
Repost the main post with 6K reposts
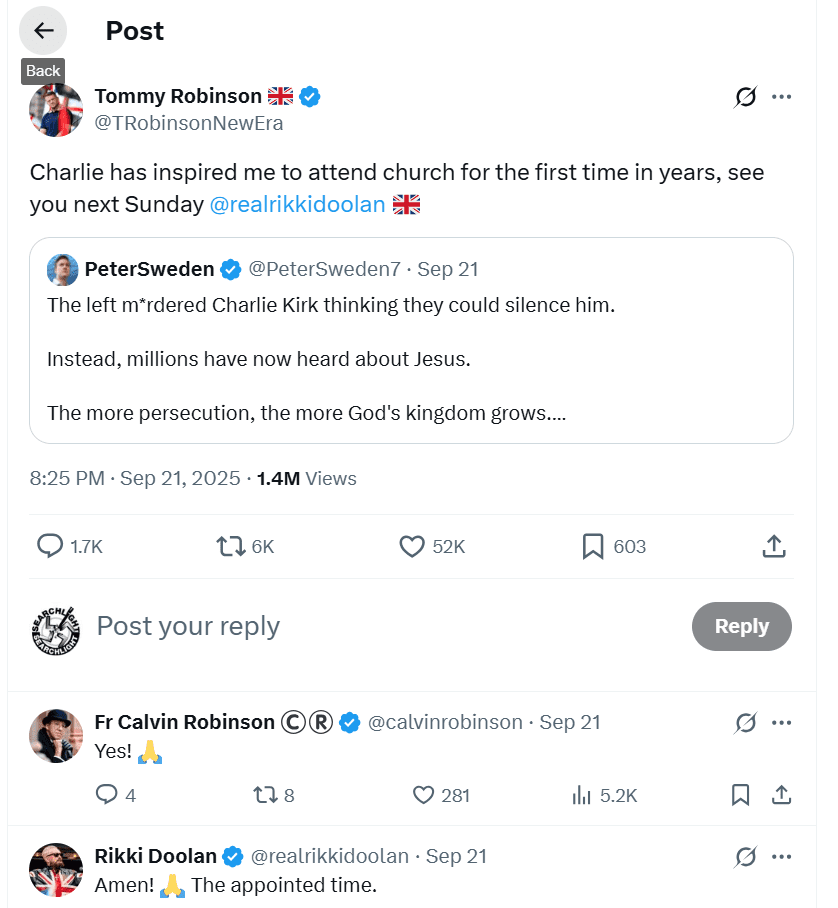point(230,546)
